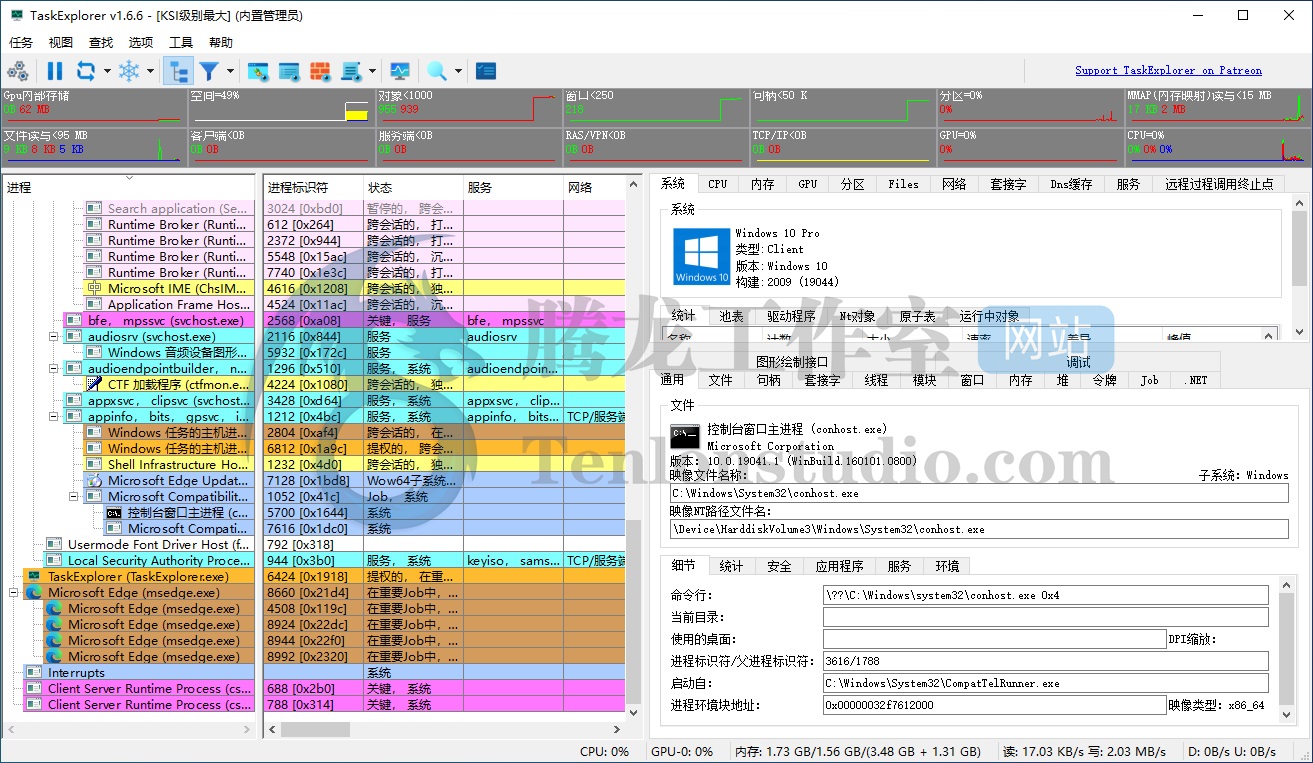Collapse the audiosrv (svchost.exe) tree node
Viewport: 1313px width, 763px height.
54,337
